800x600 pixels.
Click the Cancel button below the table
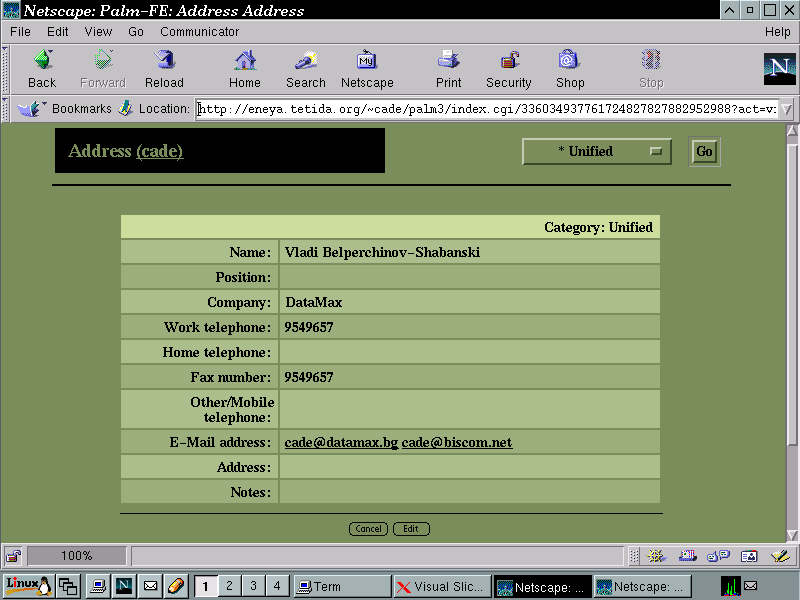coord(368,529)
